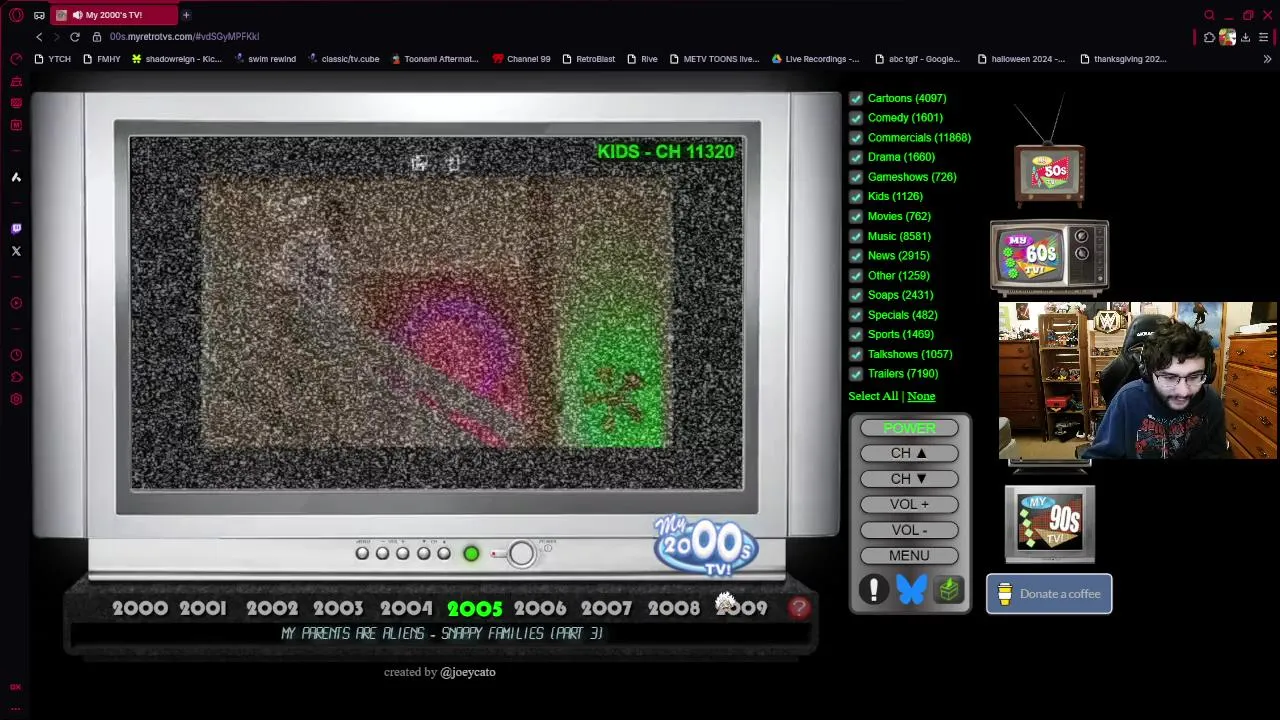Uncheck the Soaps (2431) checkbox
The width and height of the screenshot is (1280, 720).
pyautogui.click(x=856, y=295)
